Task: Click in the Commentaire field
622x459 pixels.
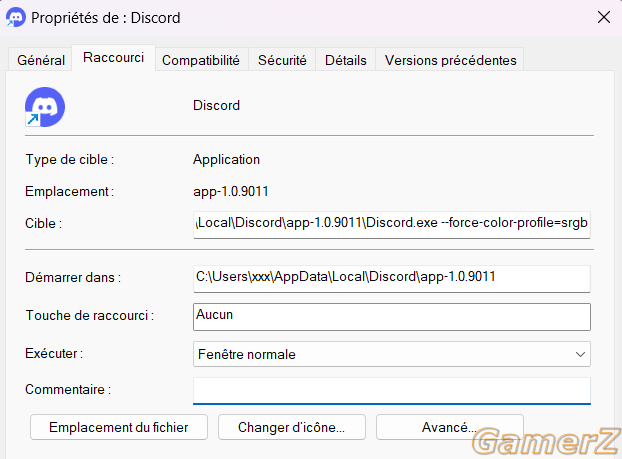Action: tap(392, 391)
